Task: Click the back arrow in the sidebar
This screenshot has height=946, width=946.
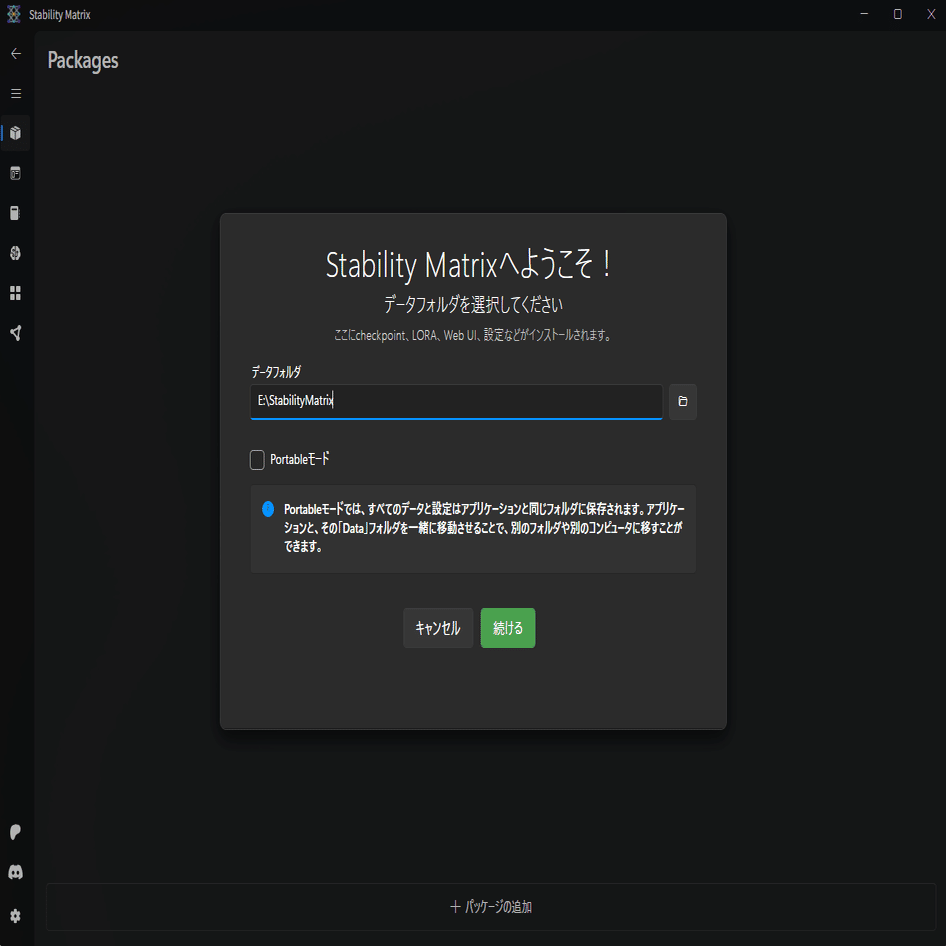Action: (x=16, y=54)
